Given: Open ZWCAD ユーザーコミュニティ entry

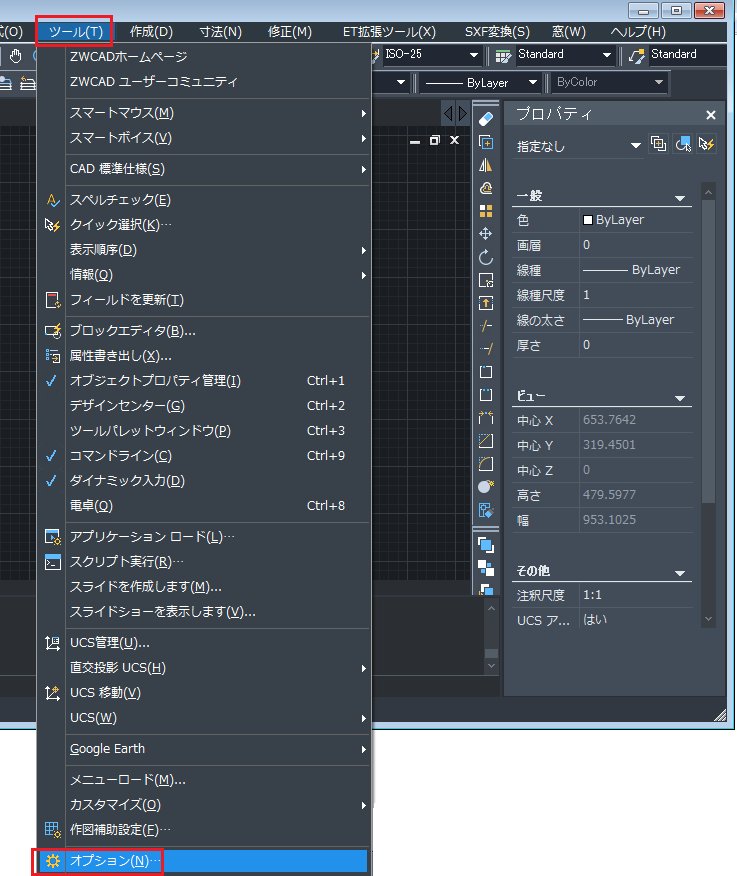Looking at the screenshot, I should (x=205, y=82).
